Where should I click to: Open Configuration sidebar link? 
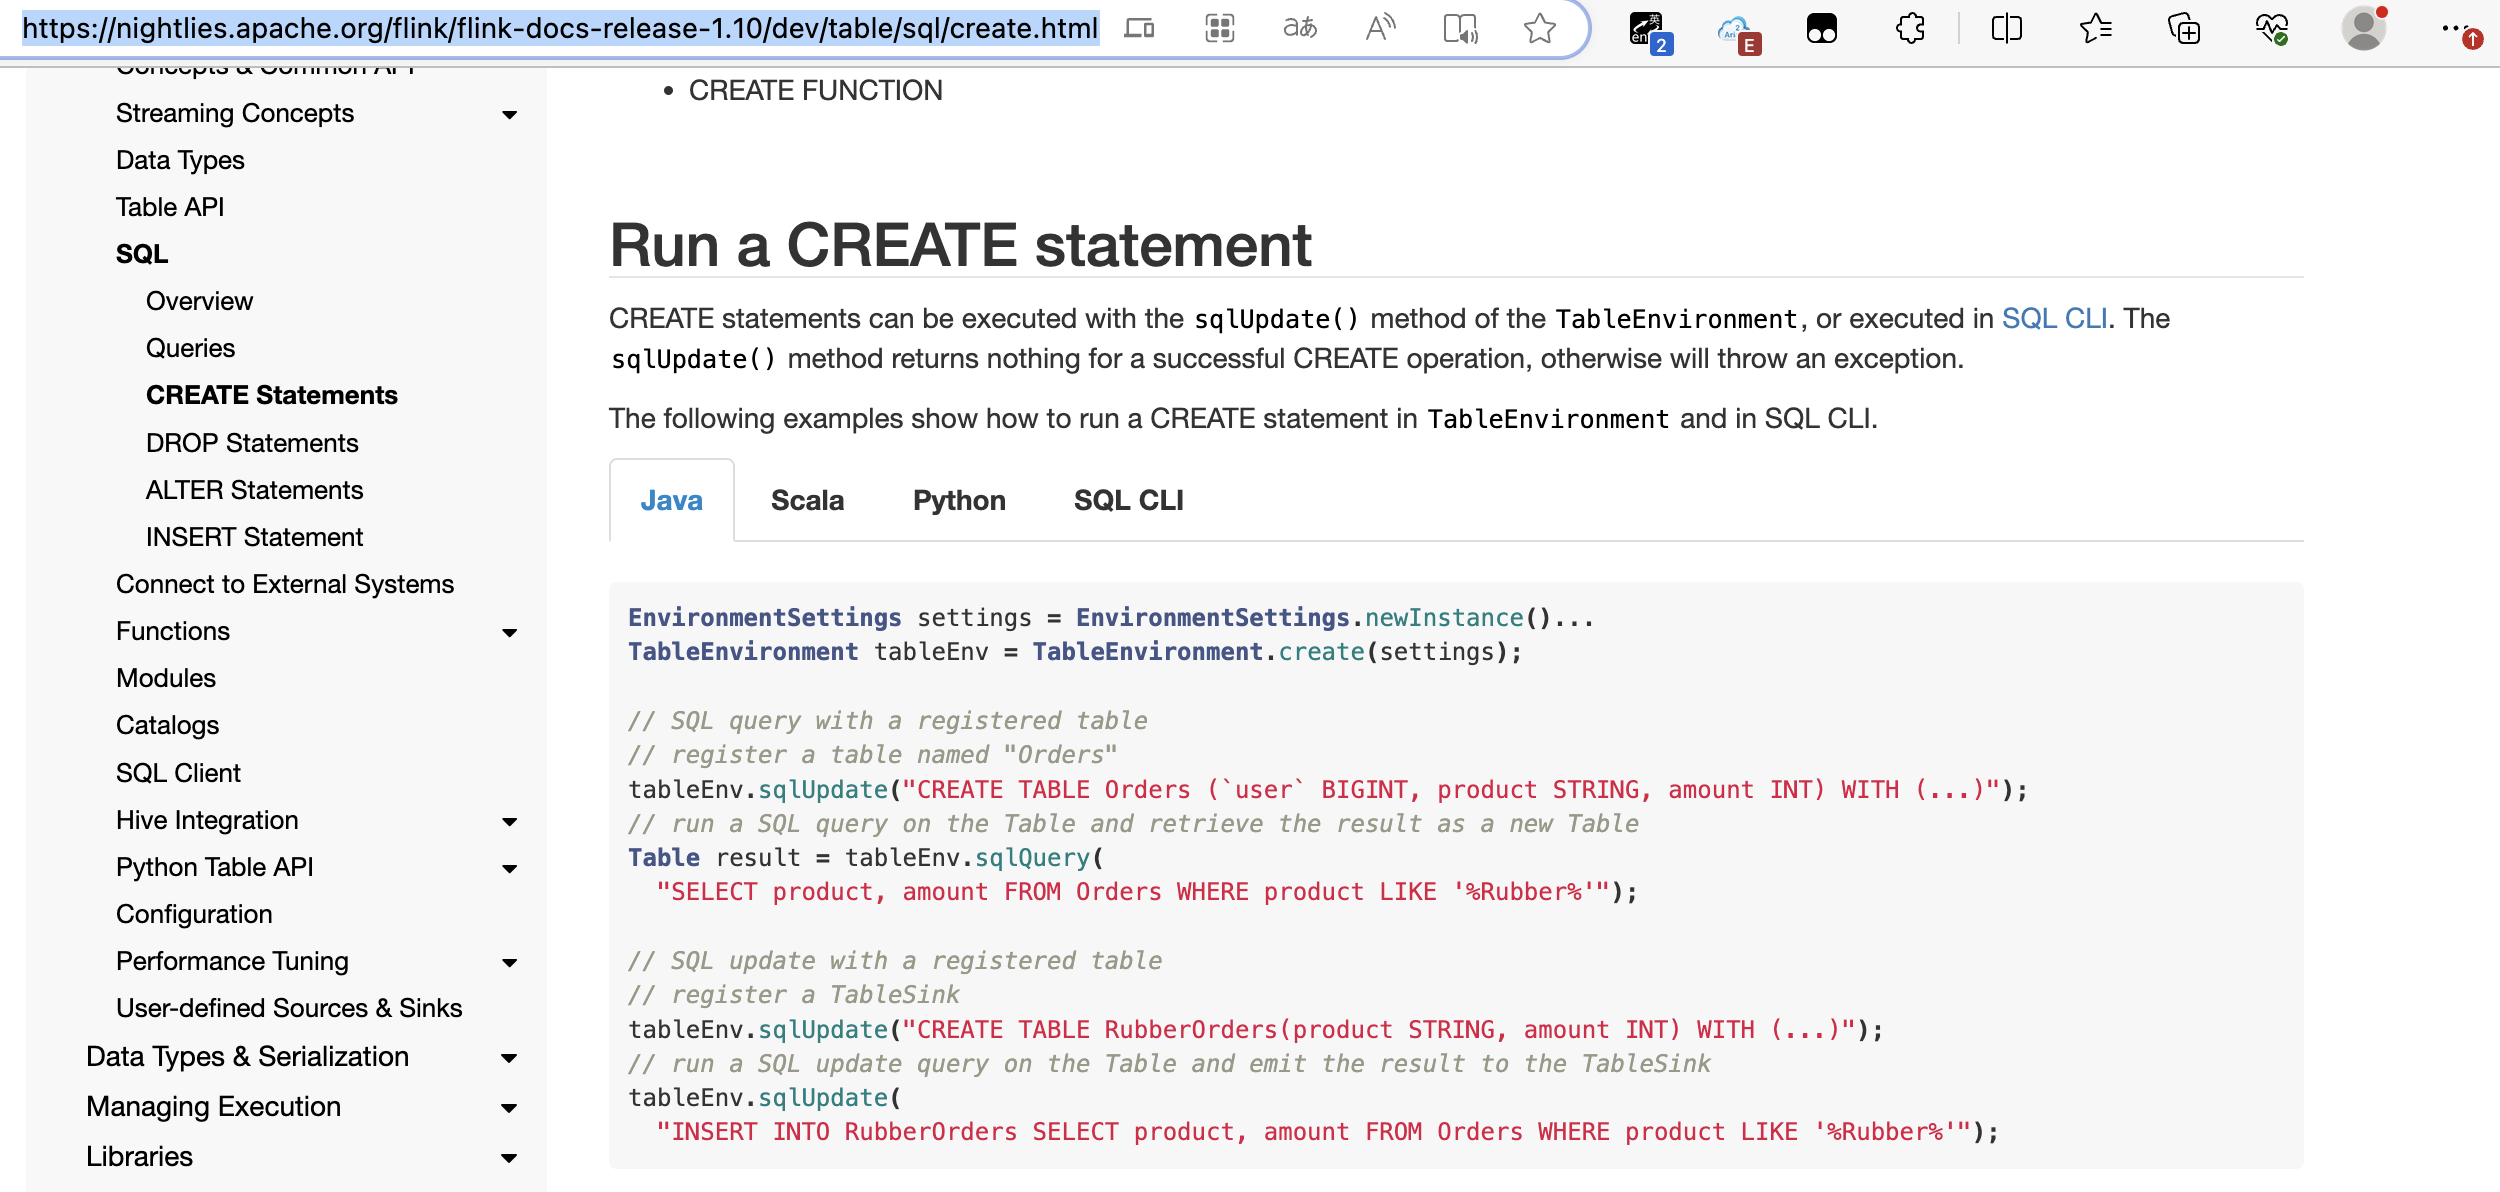click(x=194, y=914)
